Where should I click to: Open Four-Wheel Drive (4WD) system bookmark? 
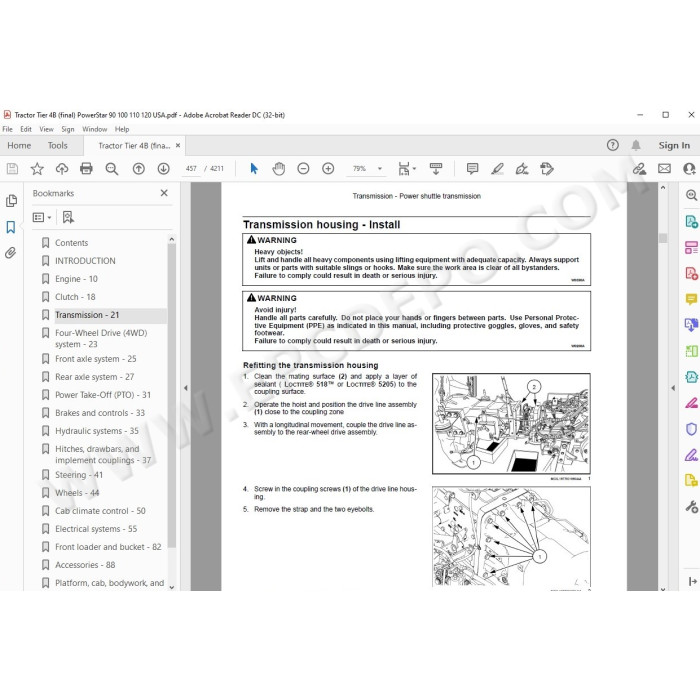101,338
